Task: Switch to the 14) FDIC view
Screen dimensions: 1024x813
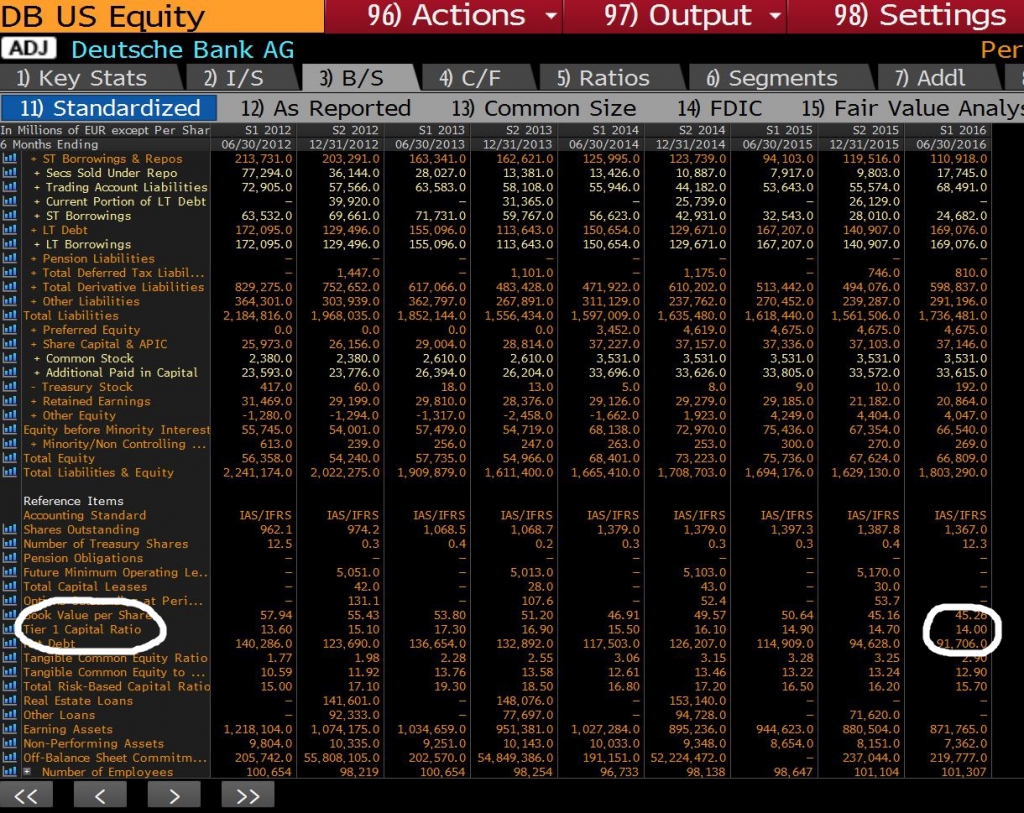Action: 719,108
